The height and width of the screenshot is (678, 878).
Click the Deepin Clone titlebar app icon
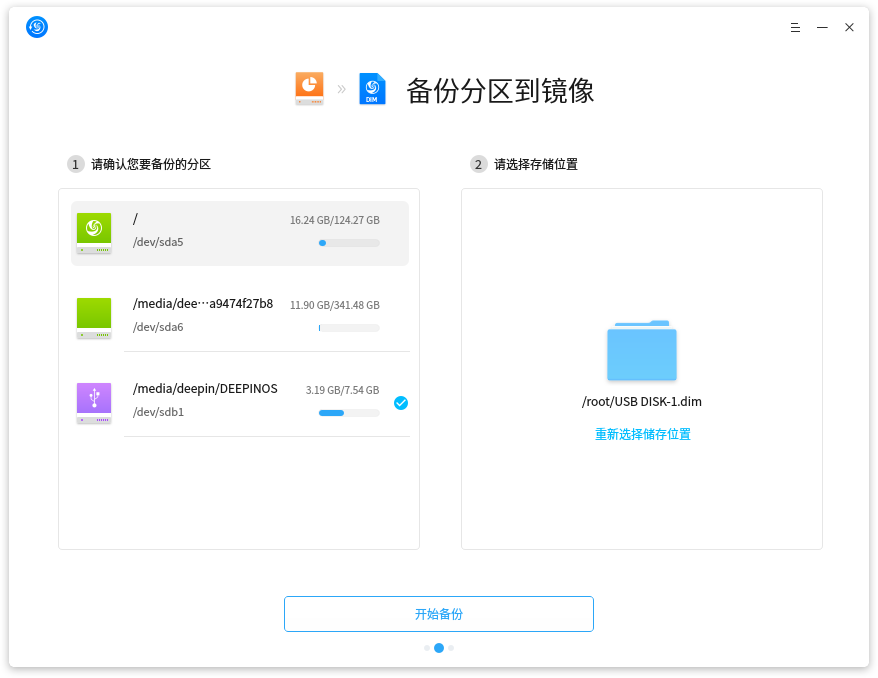[36, 27]
